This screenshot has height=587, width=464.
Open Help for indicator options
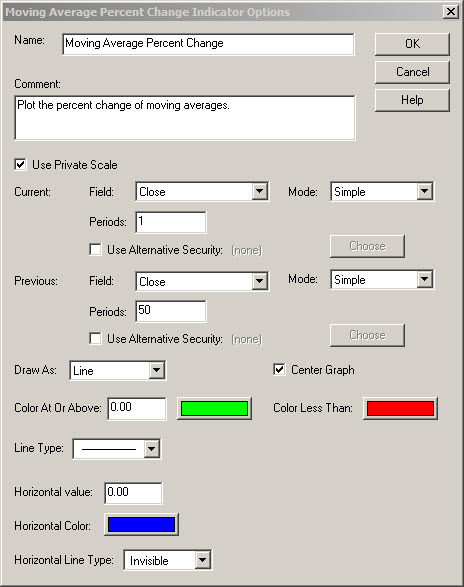pos(412,100)
